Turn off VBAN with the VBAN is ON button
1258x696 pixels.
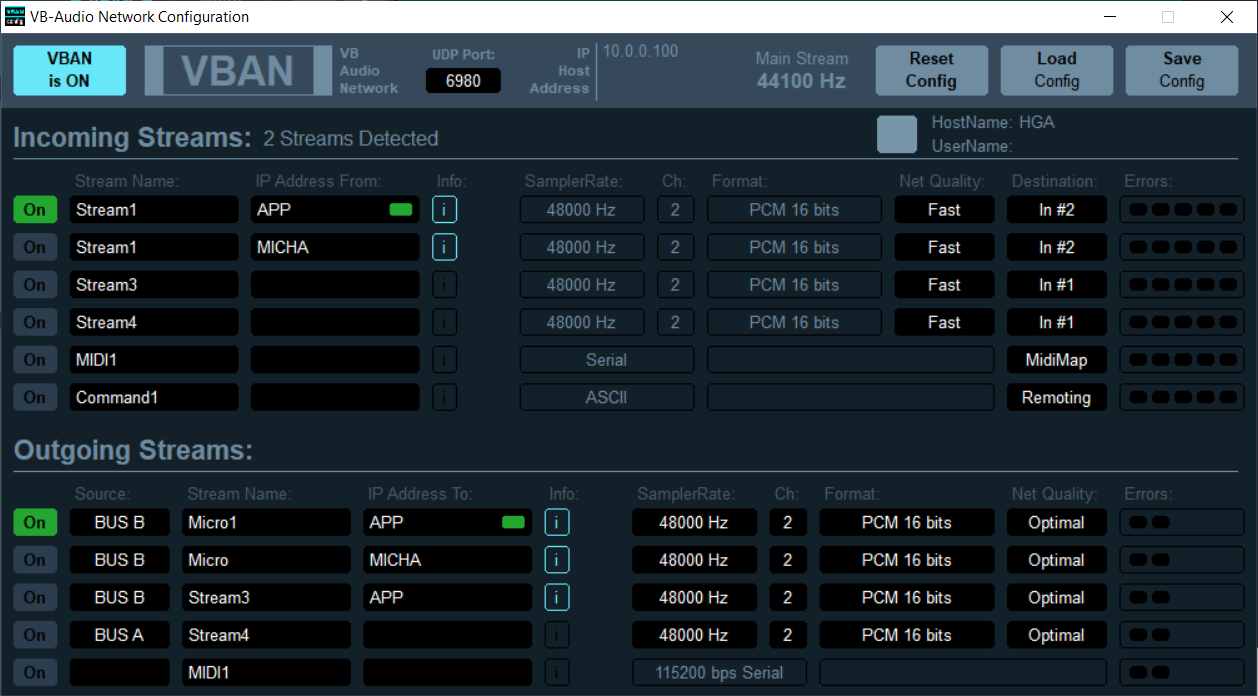pyautogui.click(x=70, y=70)
